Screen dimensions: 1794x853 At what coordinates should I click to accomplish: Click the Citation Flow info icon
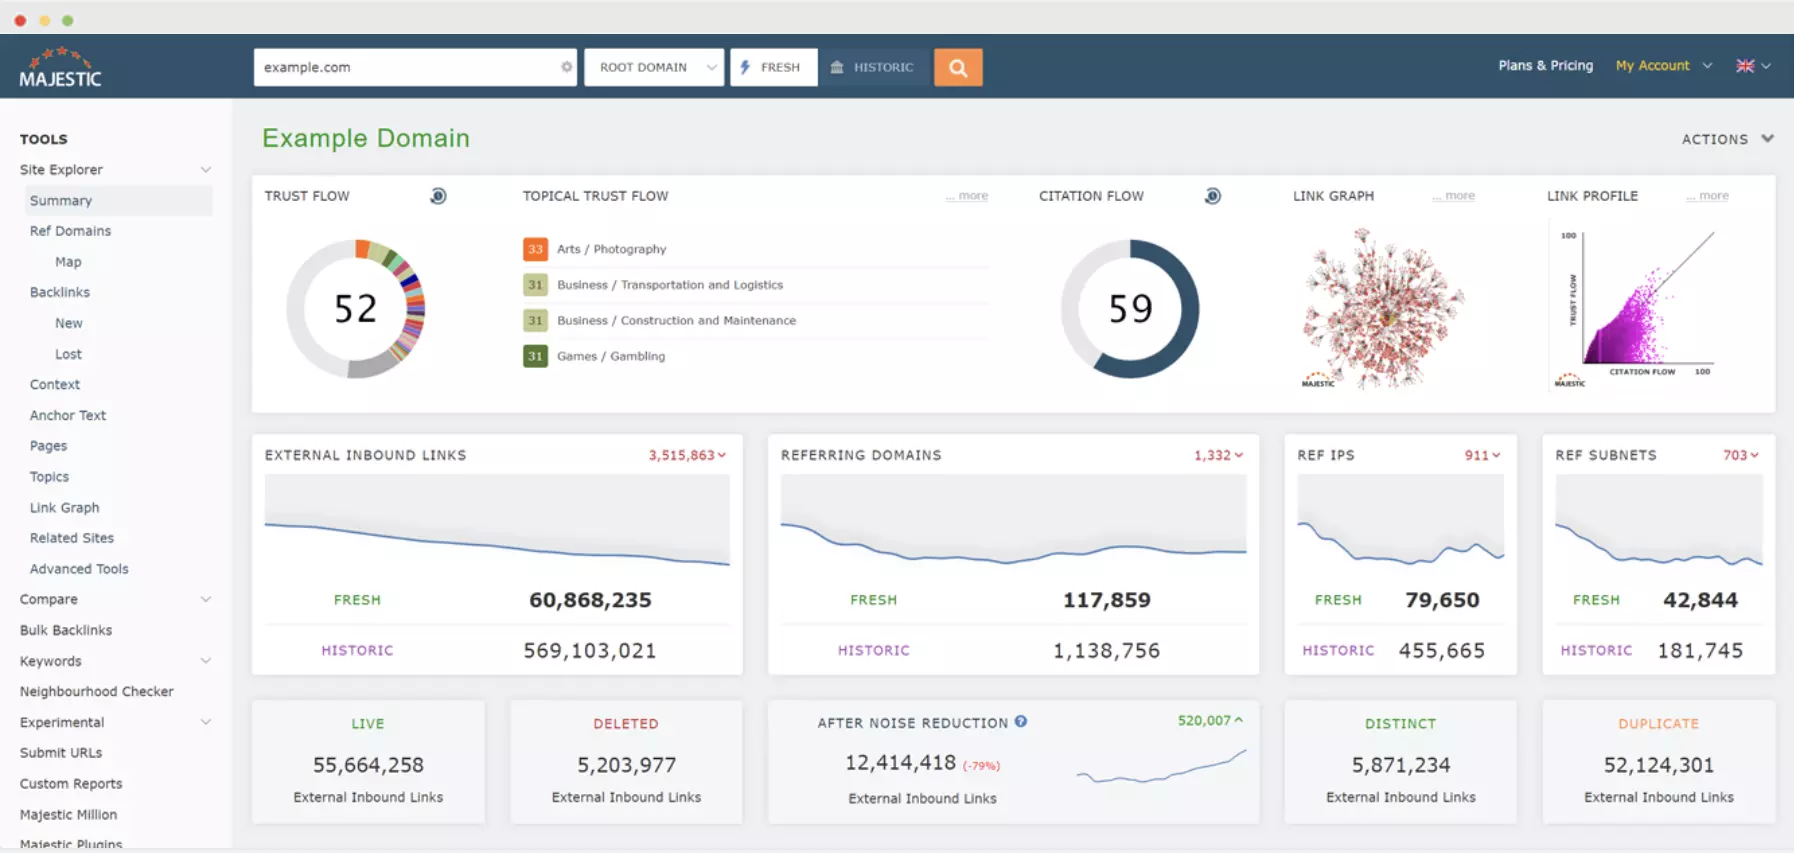1212,196
